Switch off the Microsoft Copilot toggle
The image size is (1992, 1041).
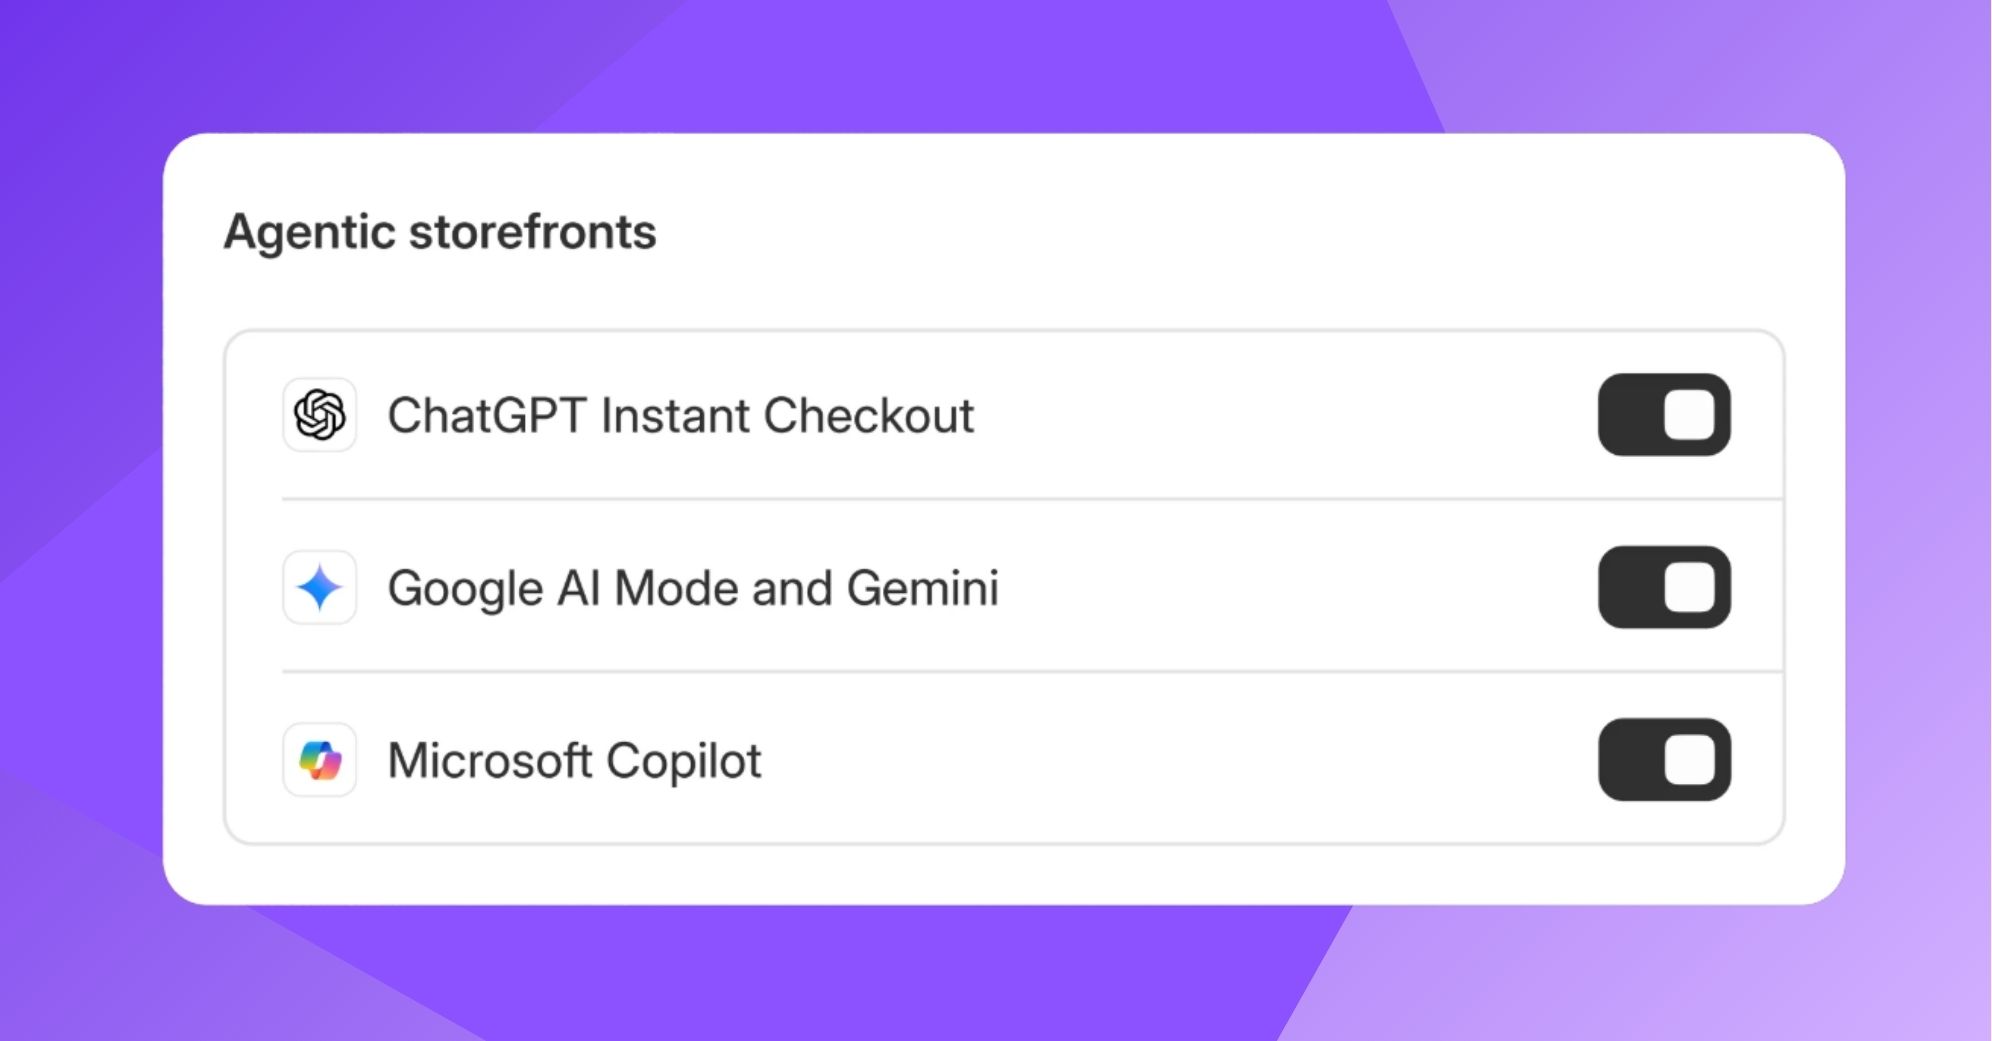coord(1664,760)
